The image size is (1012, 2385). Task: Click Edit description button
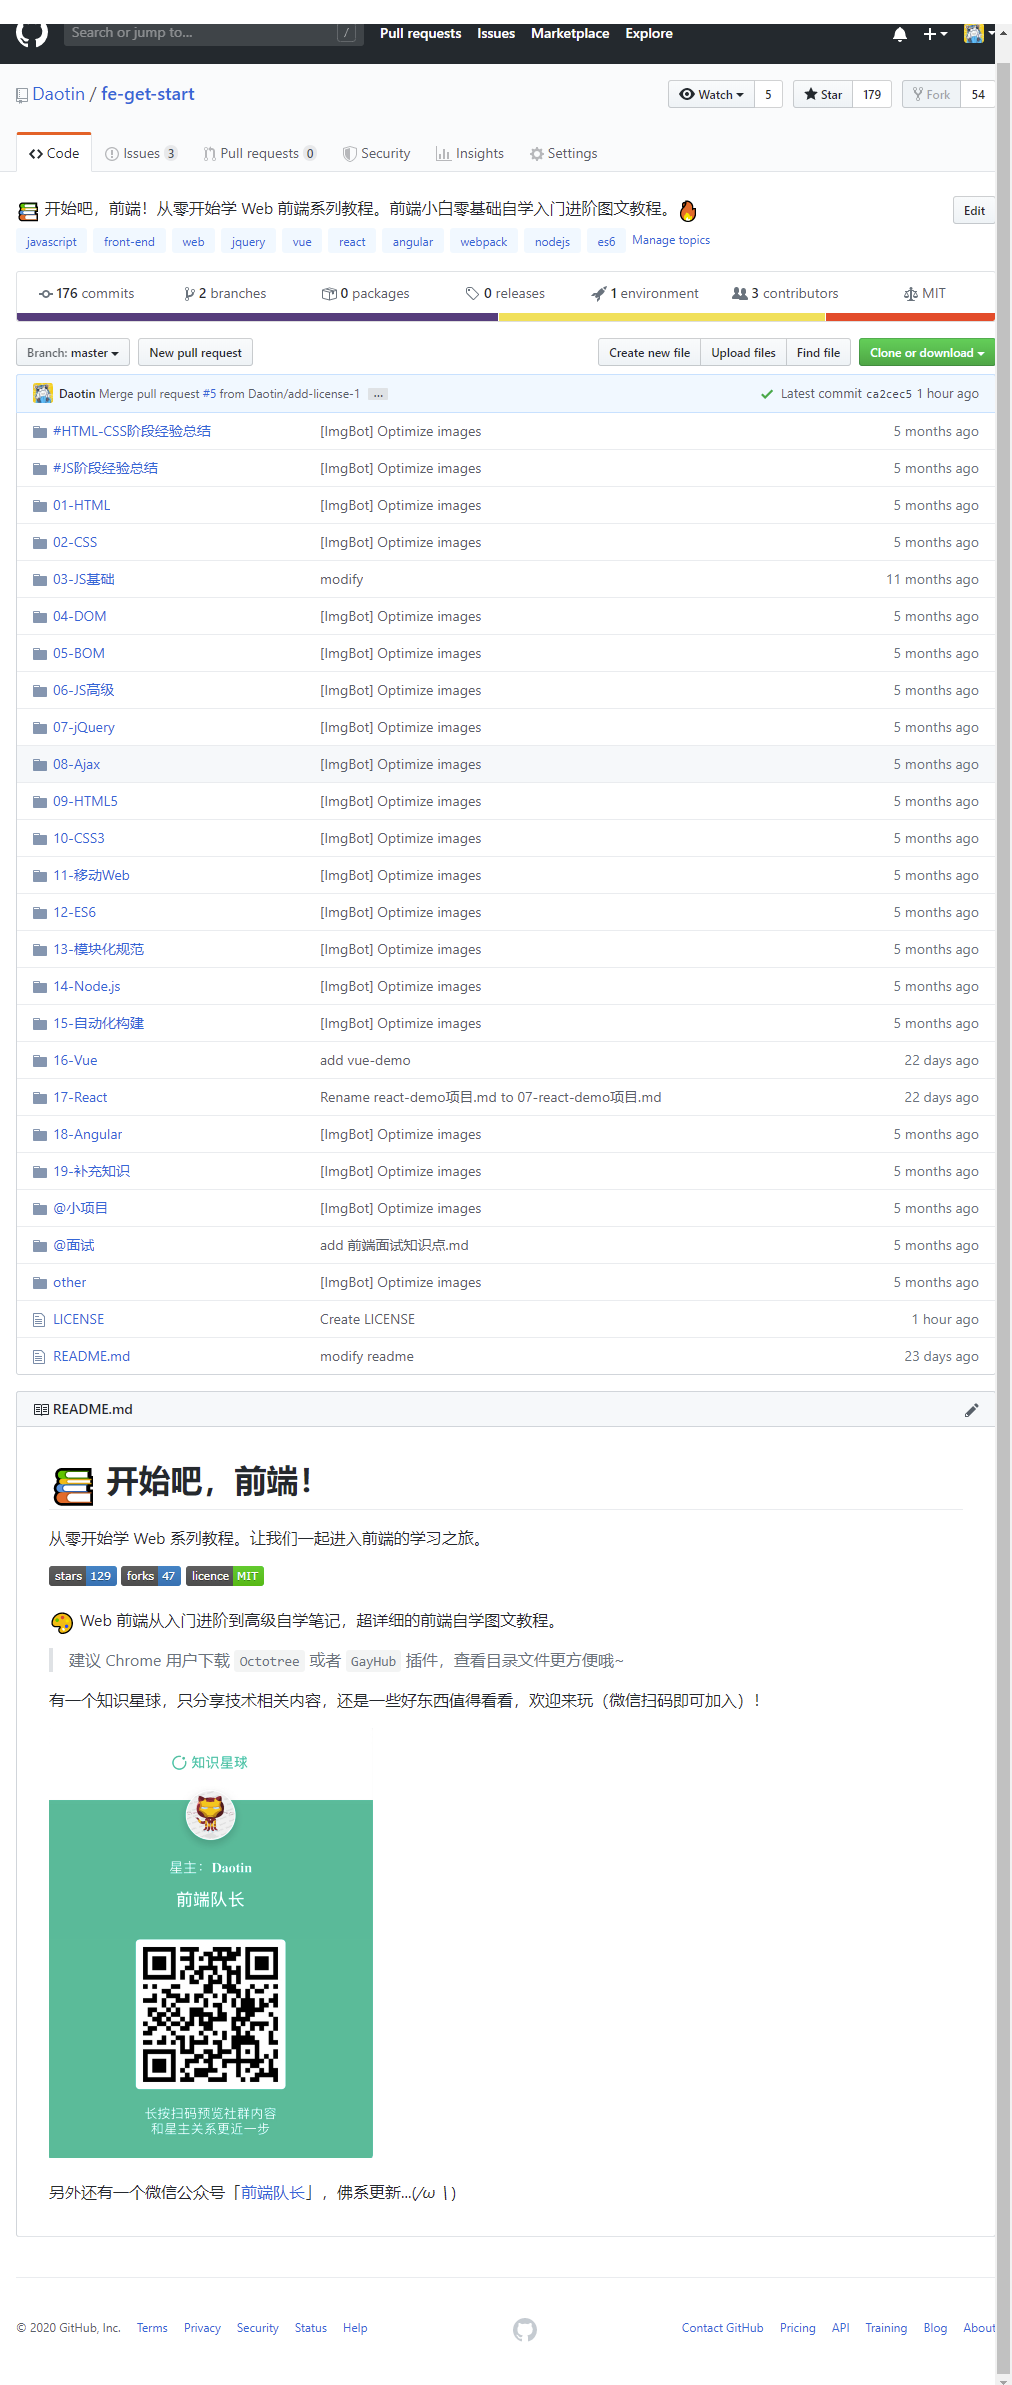tap(974, 211)
